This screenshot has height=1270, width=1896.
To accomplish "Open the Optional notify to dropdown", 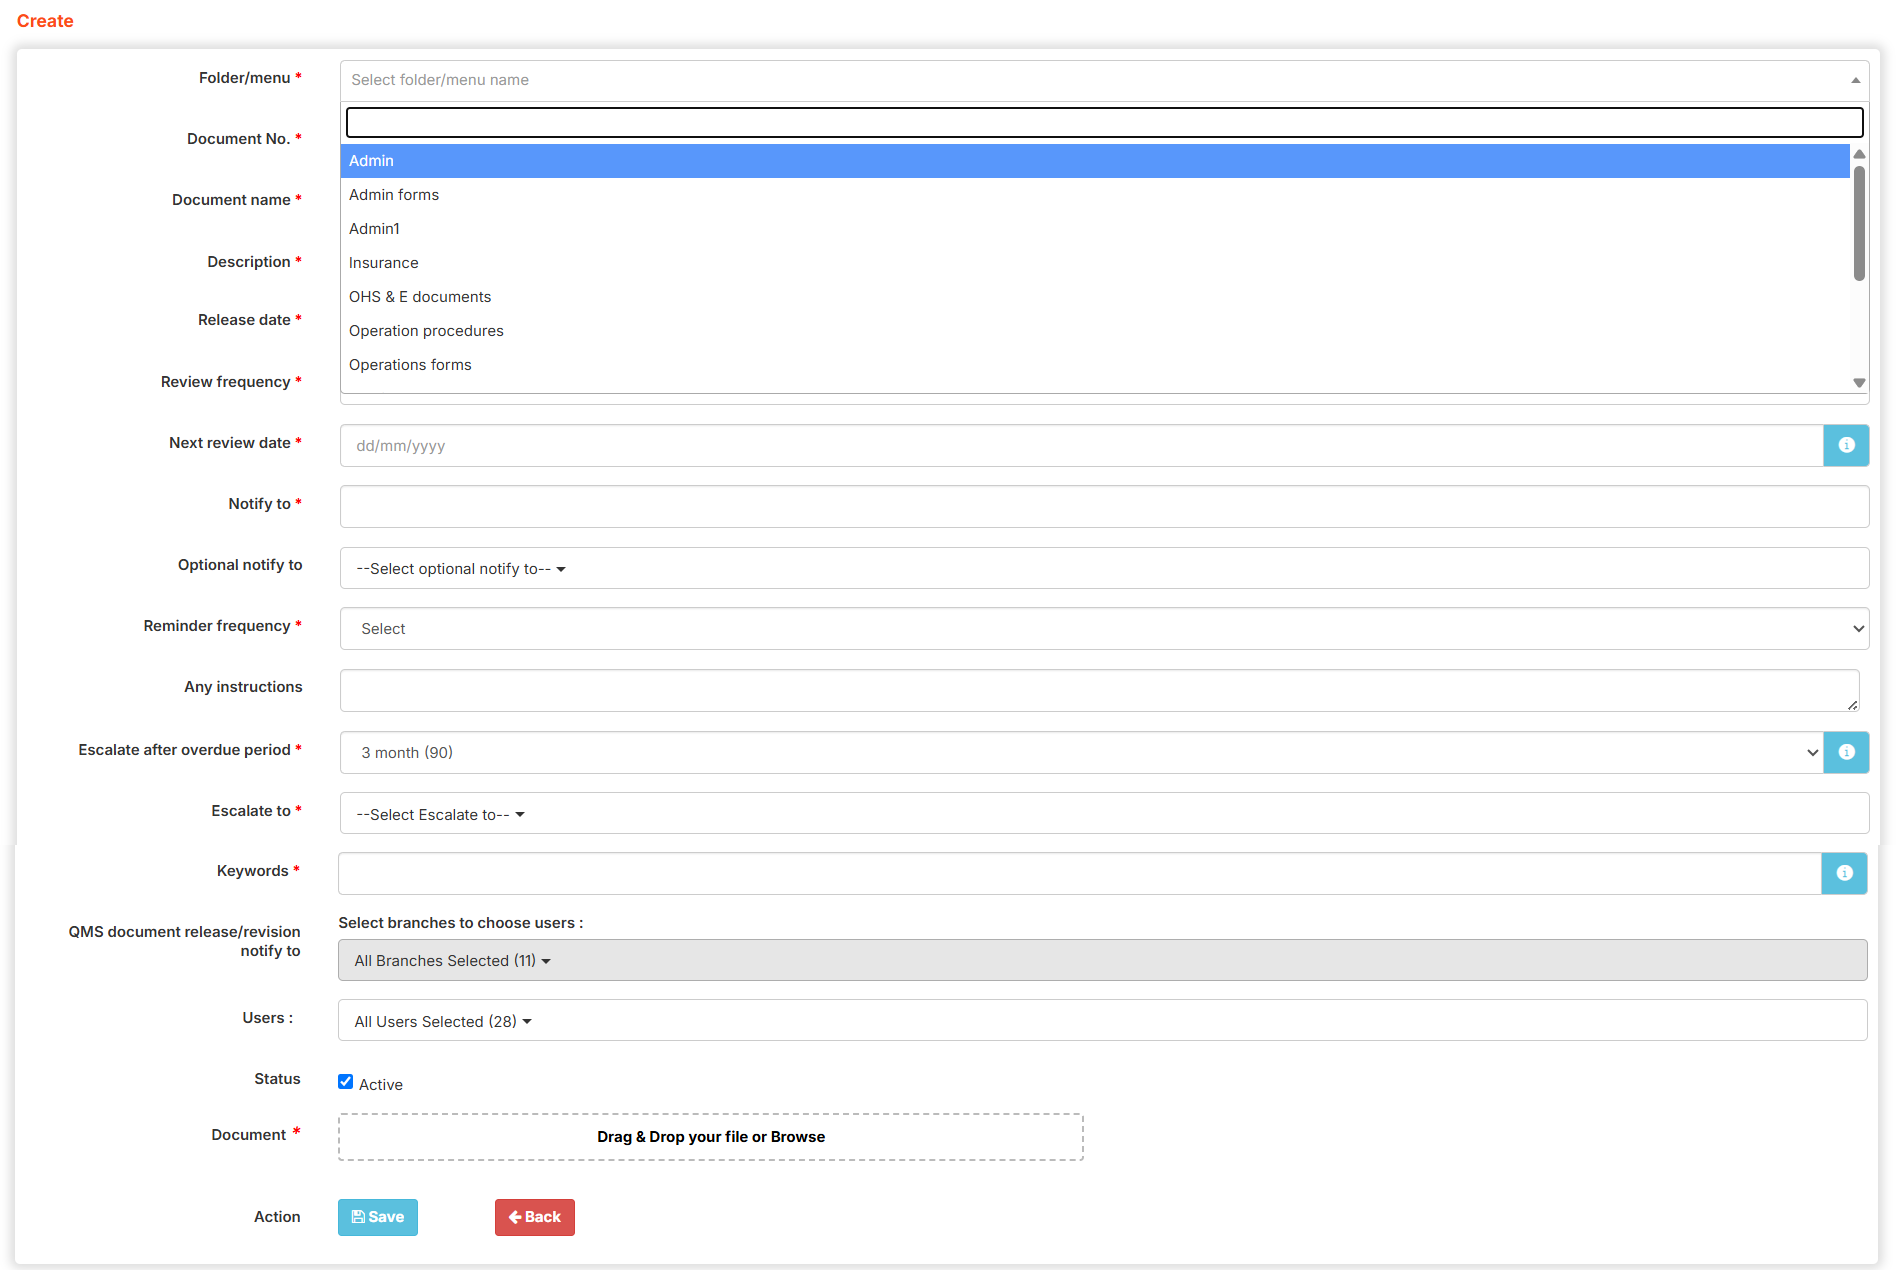I will 1104,568.
